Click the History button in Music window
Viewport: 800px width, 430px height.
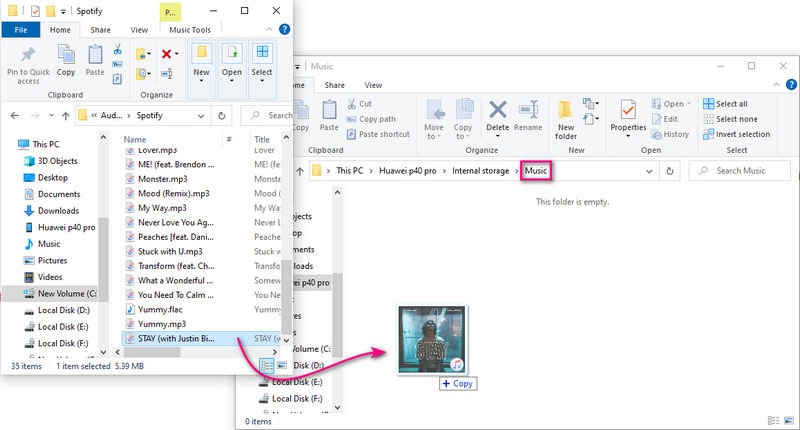pos(670,135)
